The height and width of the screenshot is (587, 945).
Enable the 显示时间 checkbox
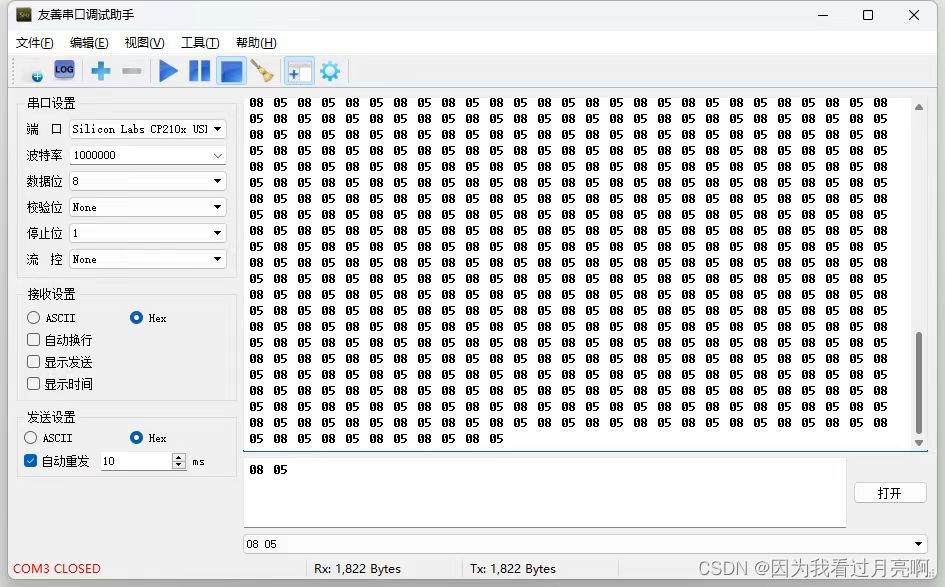point(34,384)
